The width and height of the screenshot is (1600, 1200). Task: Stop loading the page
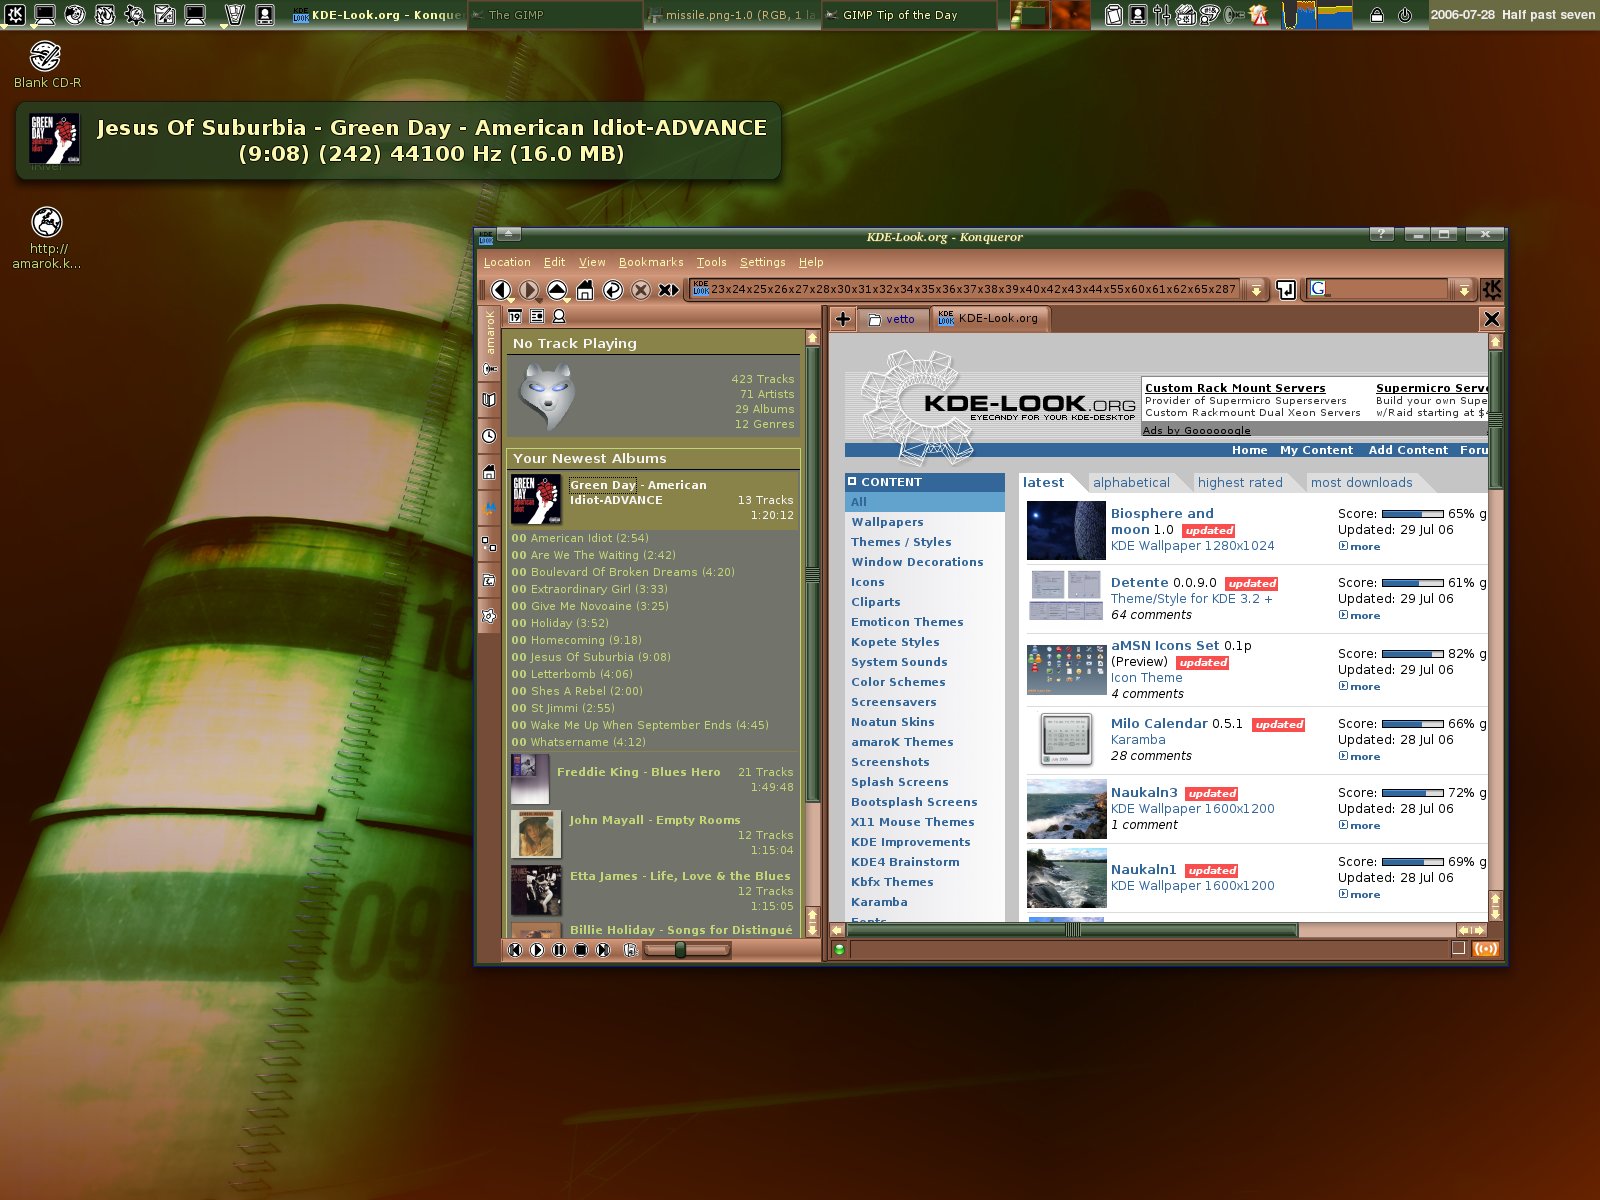coord(641,290)
